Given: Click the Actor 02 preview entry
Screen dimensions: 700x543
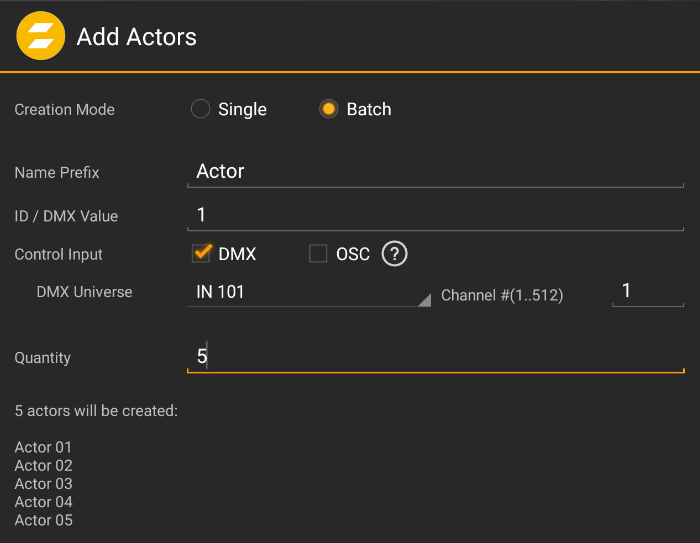Looking at the screenshot, I should tap(43, 465).
